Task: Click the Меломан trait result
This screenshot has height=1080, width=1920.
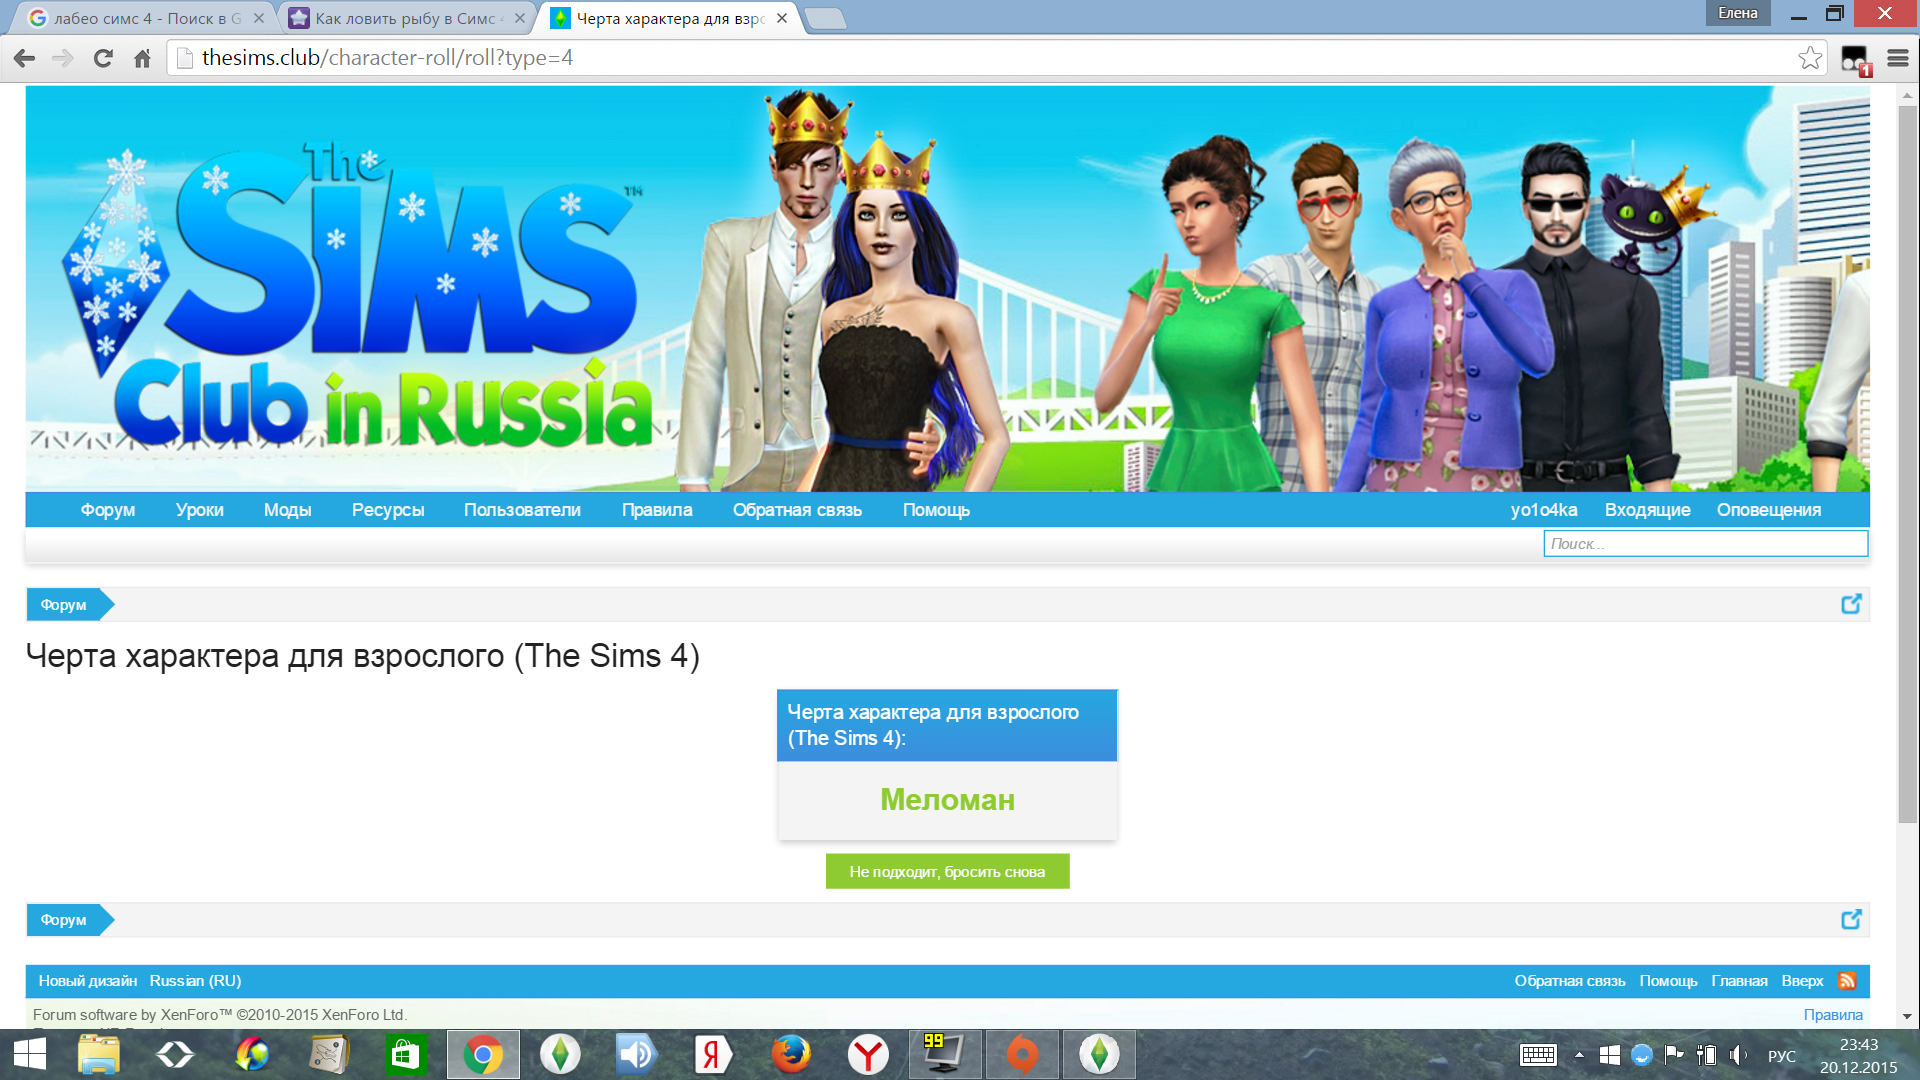Action: 947,800
